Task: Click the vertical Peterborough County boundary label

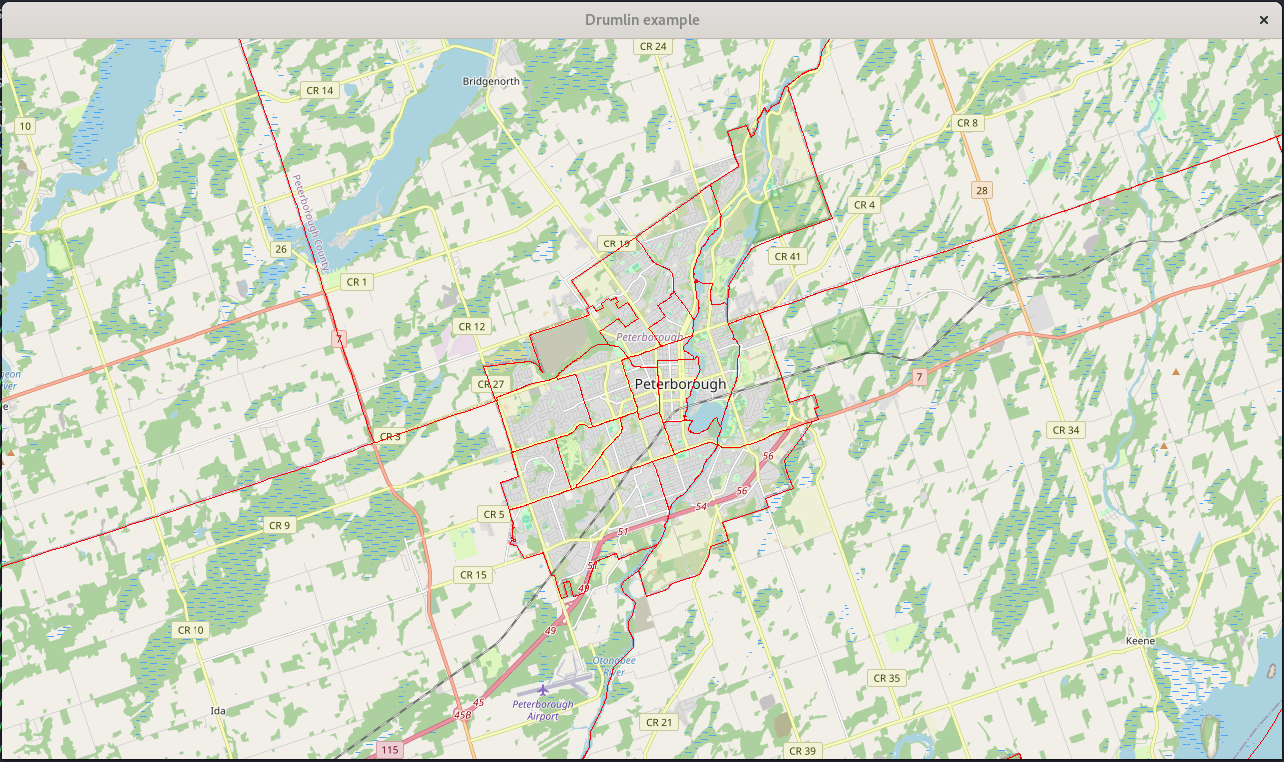Action: click(310, 225)
